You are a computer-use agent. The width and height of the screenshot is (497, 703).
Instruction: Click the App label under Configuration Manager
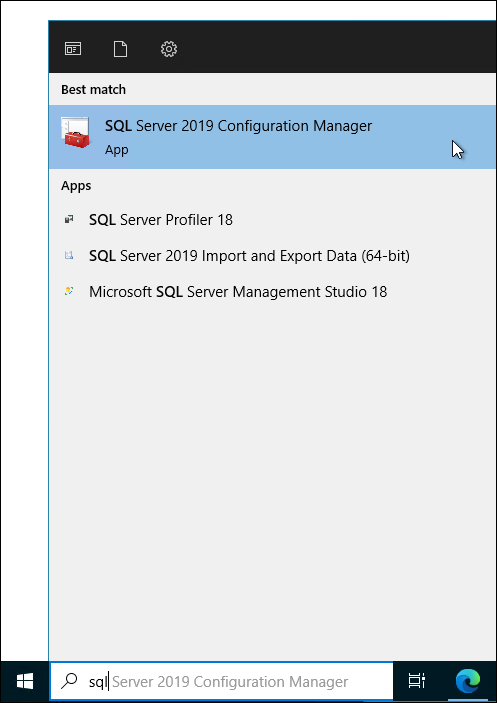[x=117, y=150]
